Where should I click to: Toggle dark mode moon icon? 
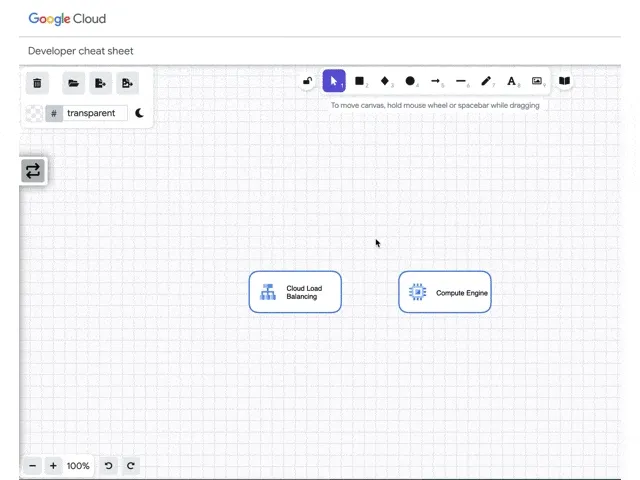[x=139, y=113]
